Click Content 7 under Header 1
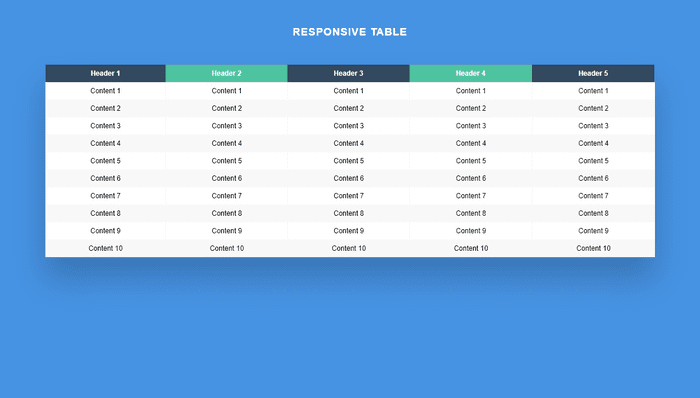 click(105, 196)
